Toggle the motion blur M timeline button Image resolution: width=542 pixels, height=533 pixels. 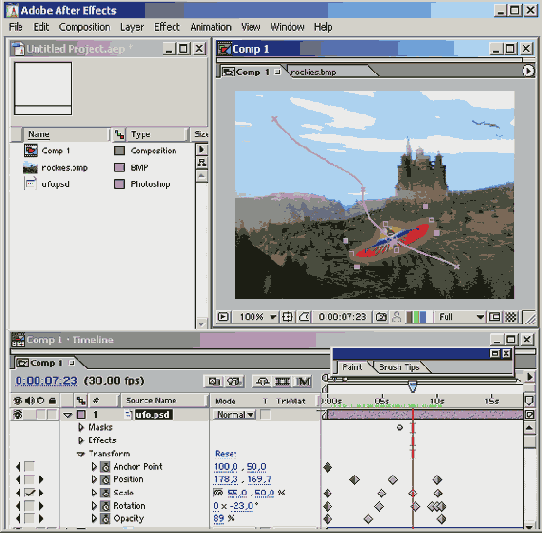(x=303, y=381)
